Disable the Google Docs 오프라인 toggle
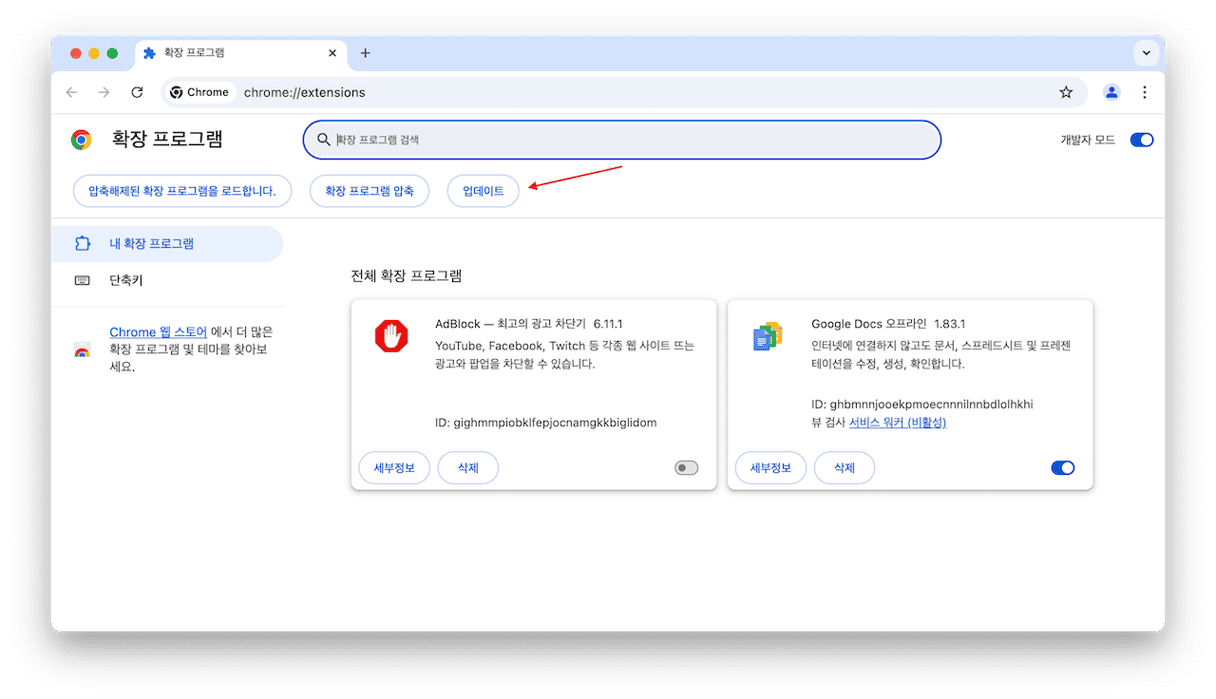Screen dimensions: 1216x699 [1062, 468]
